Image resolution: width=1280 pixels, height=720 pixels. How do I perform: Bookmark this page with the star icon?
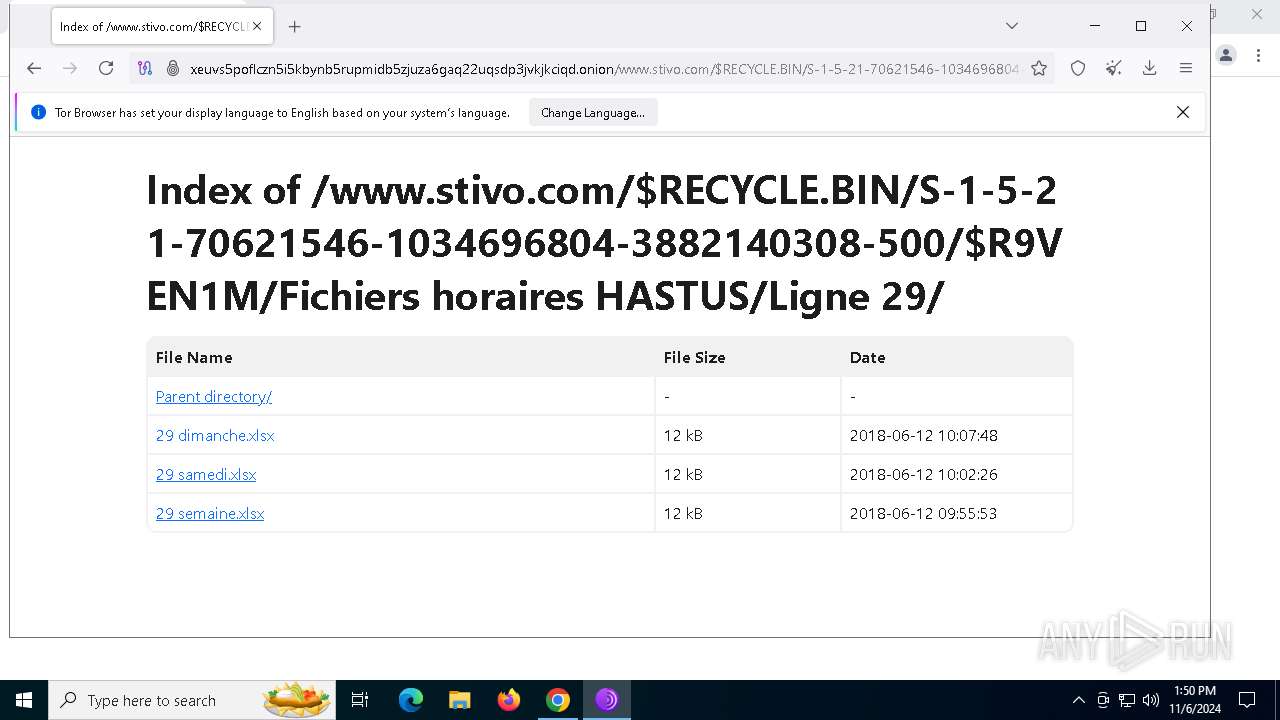pyautogui.click(x=1039, y=68)
